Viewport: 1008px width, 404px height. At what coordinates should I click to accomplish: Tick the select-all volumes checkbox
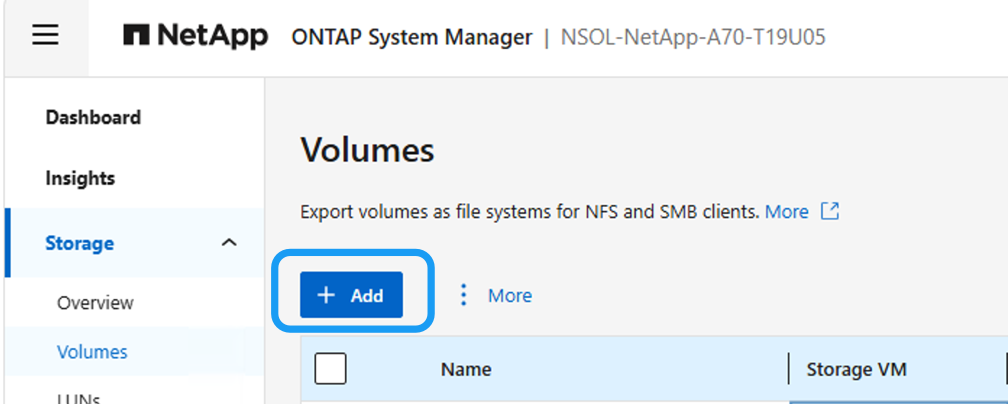tap(330, 369)
